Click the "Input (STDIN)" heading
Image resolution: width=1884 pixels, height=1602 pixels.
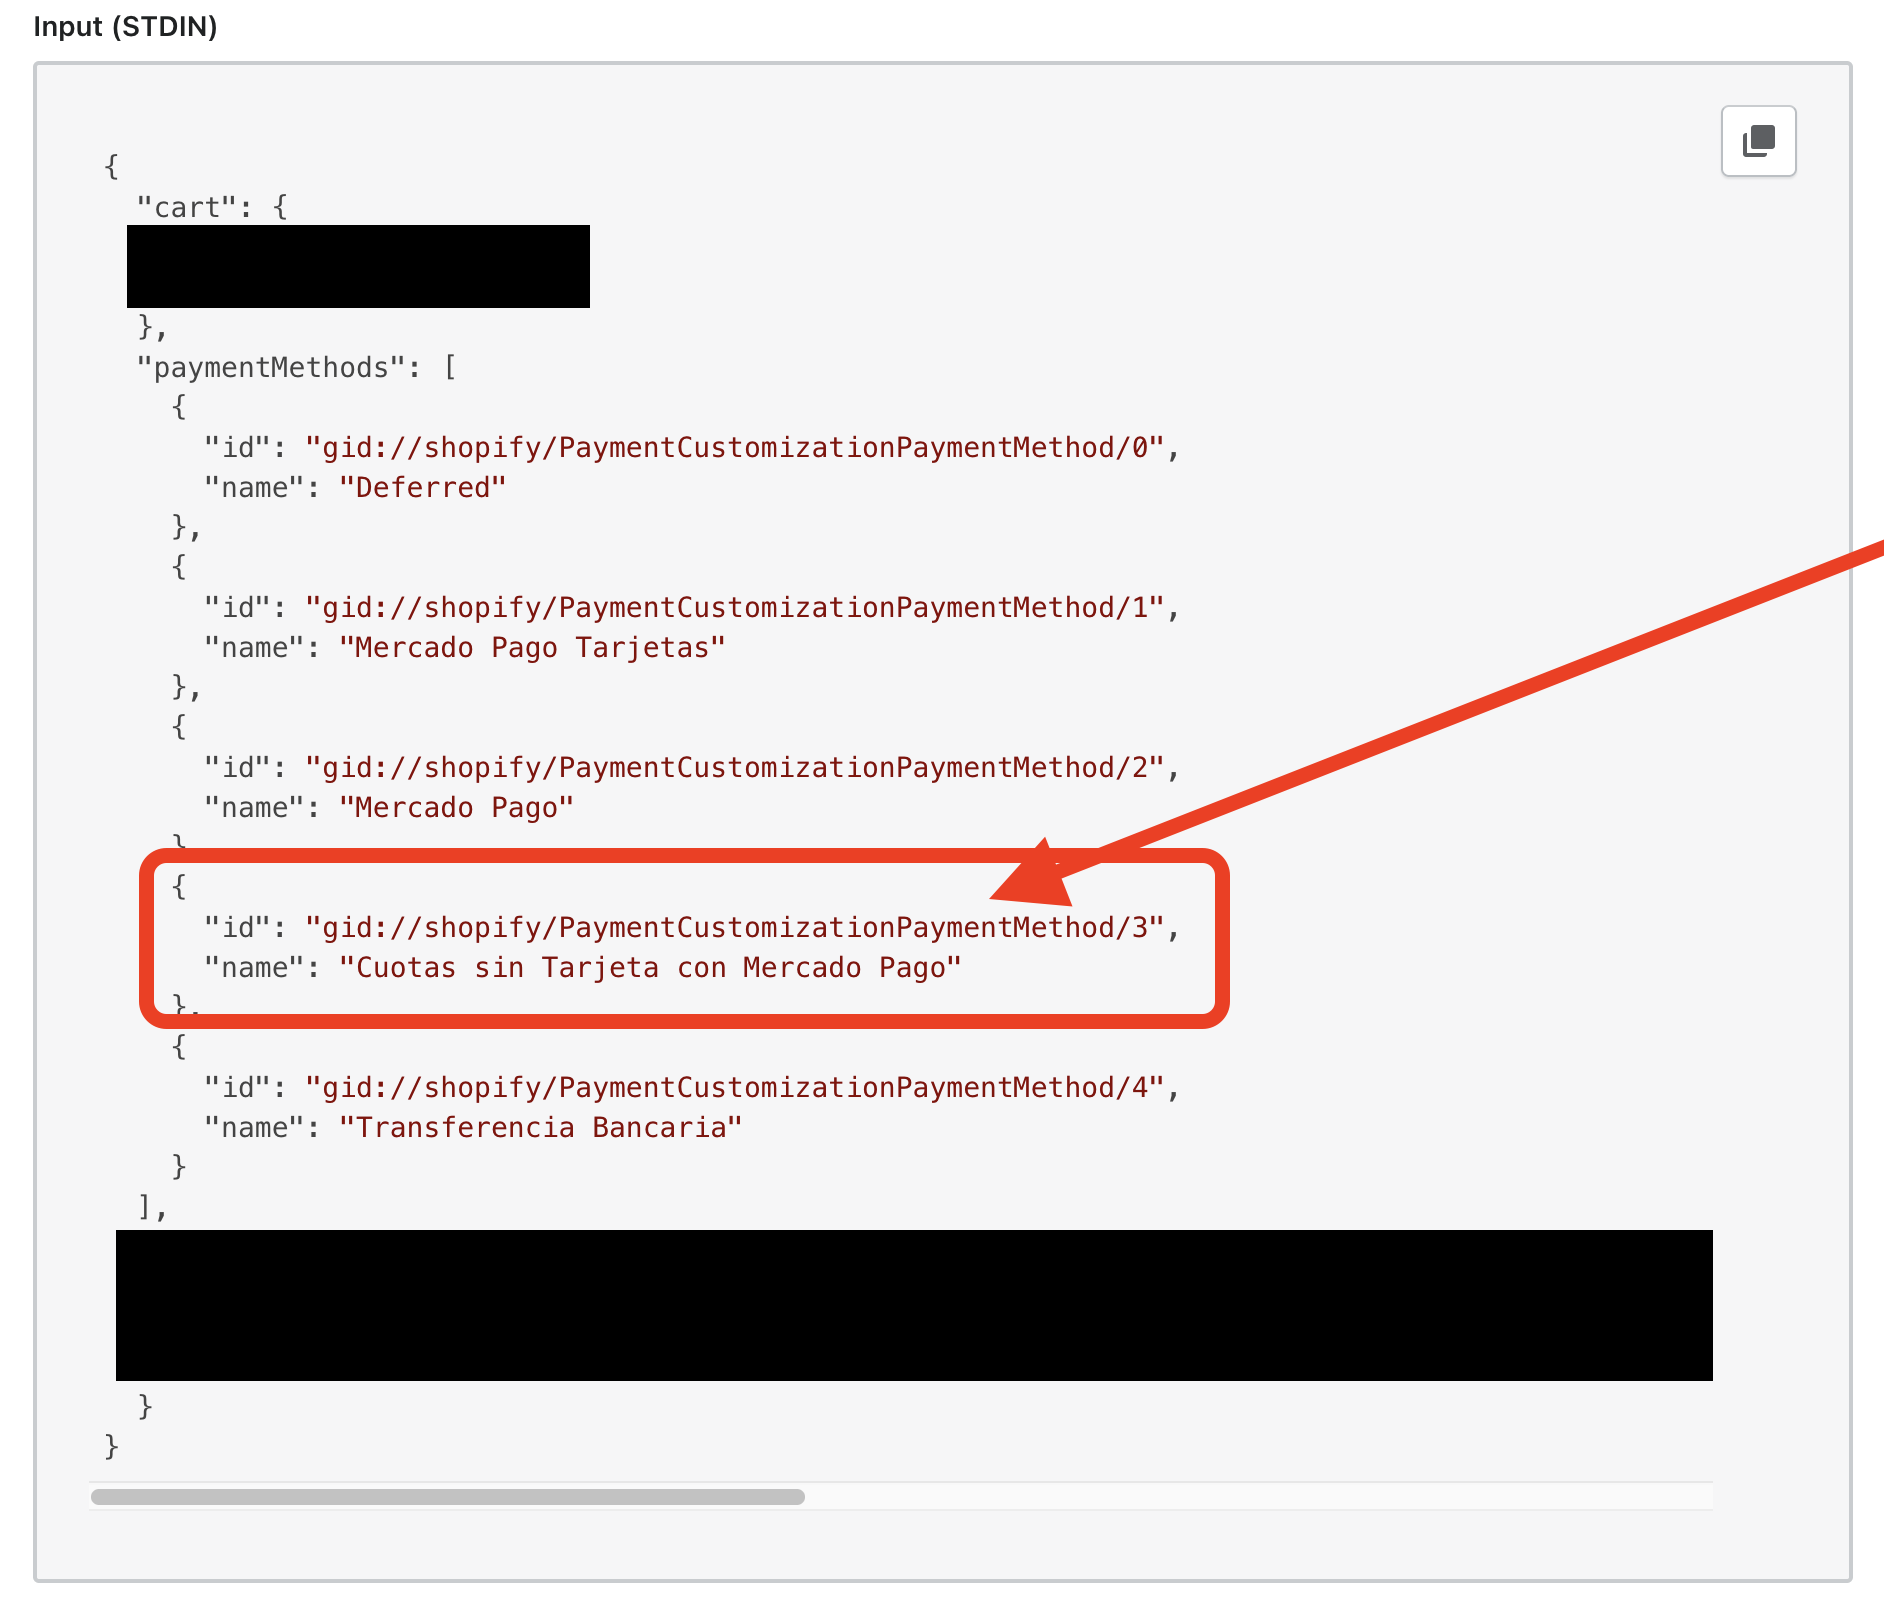(x=125, y=27)
